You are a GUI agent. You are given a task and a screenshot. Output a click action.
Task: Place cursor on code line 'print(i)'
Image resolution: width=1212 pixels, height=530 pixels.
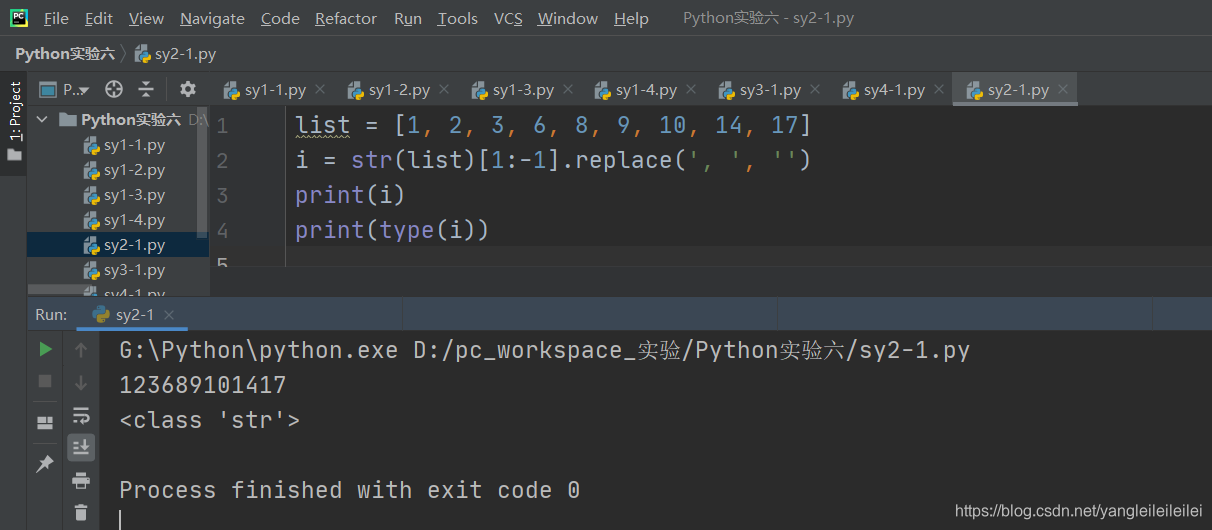[350, 195]
